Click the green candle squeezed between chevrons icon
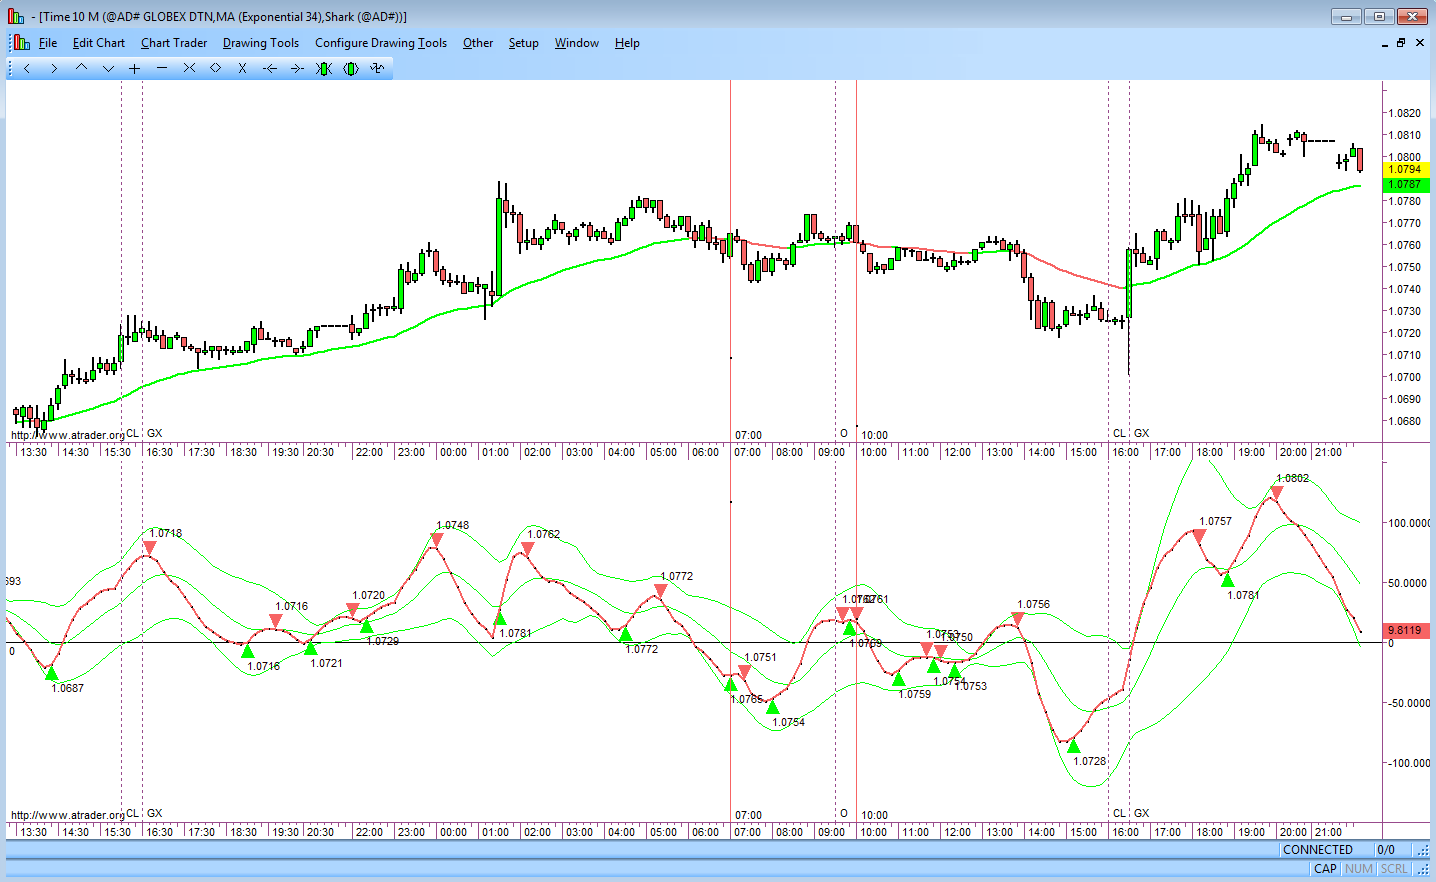The width and height of the screenshot is (1436, 882). click(324, 68)
